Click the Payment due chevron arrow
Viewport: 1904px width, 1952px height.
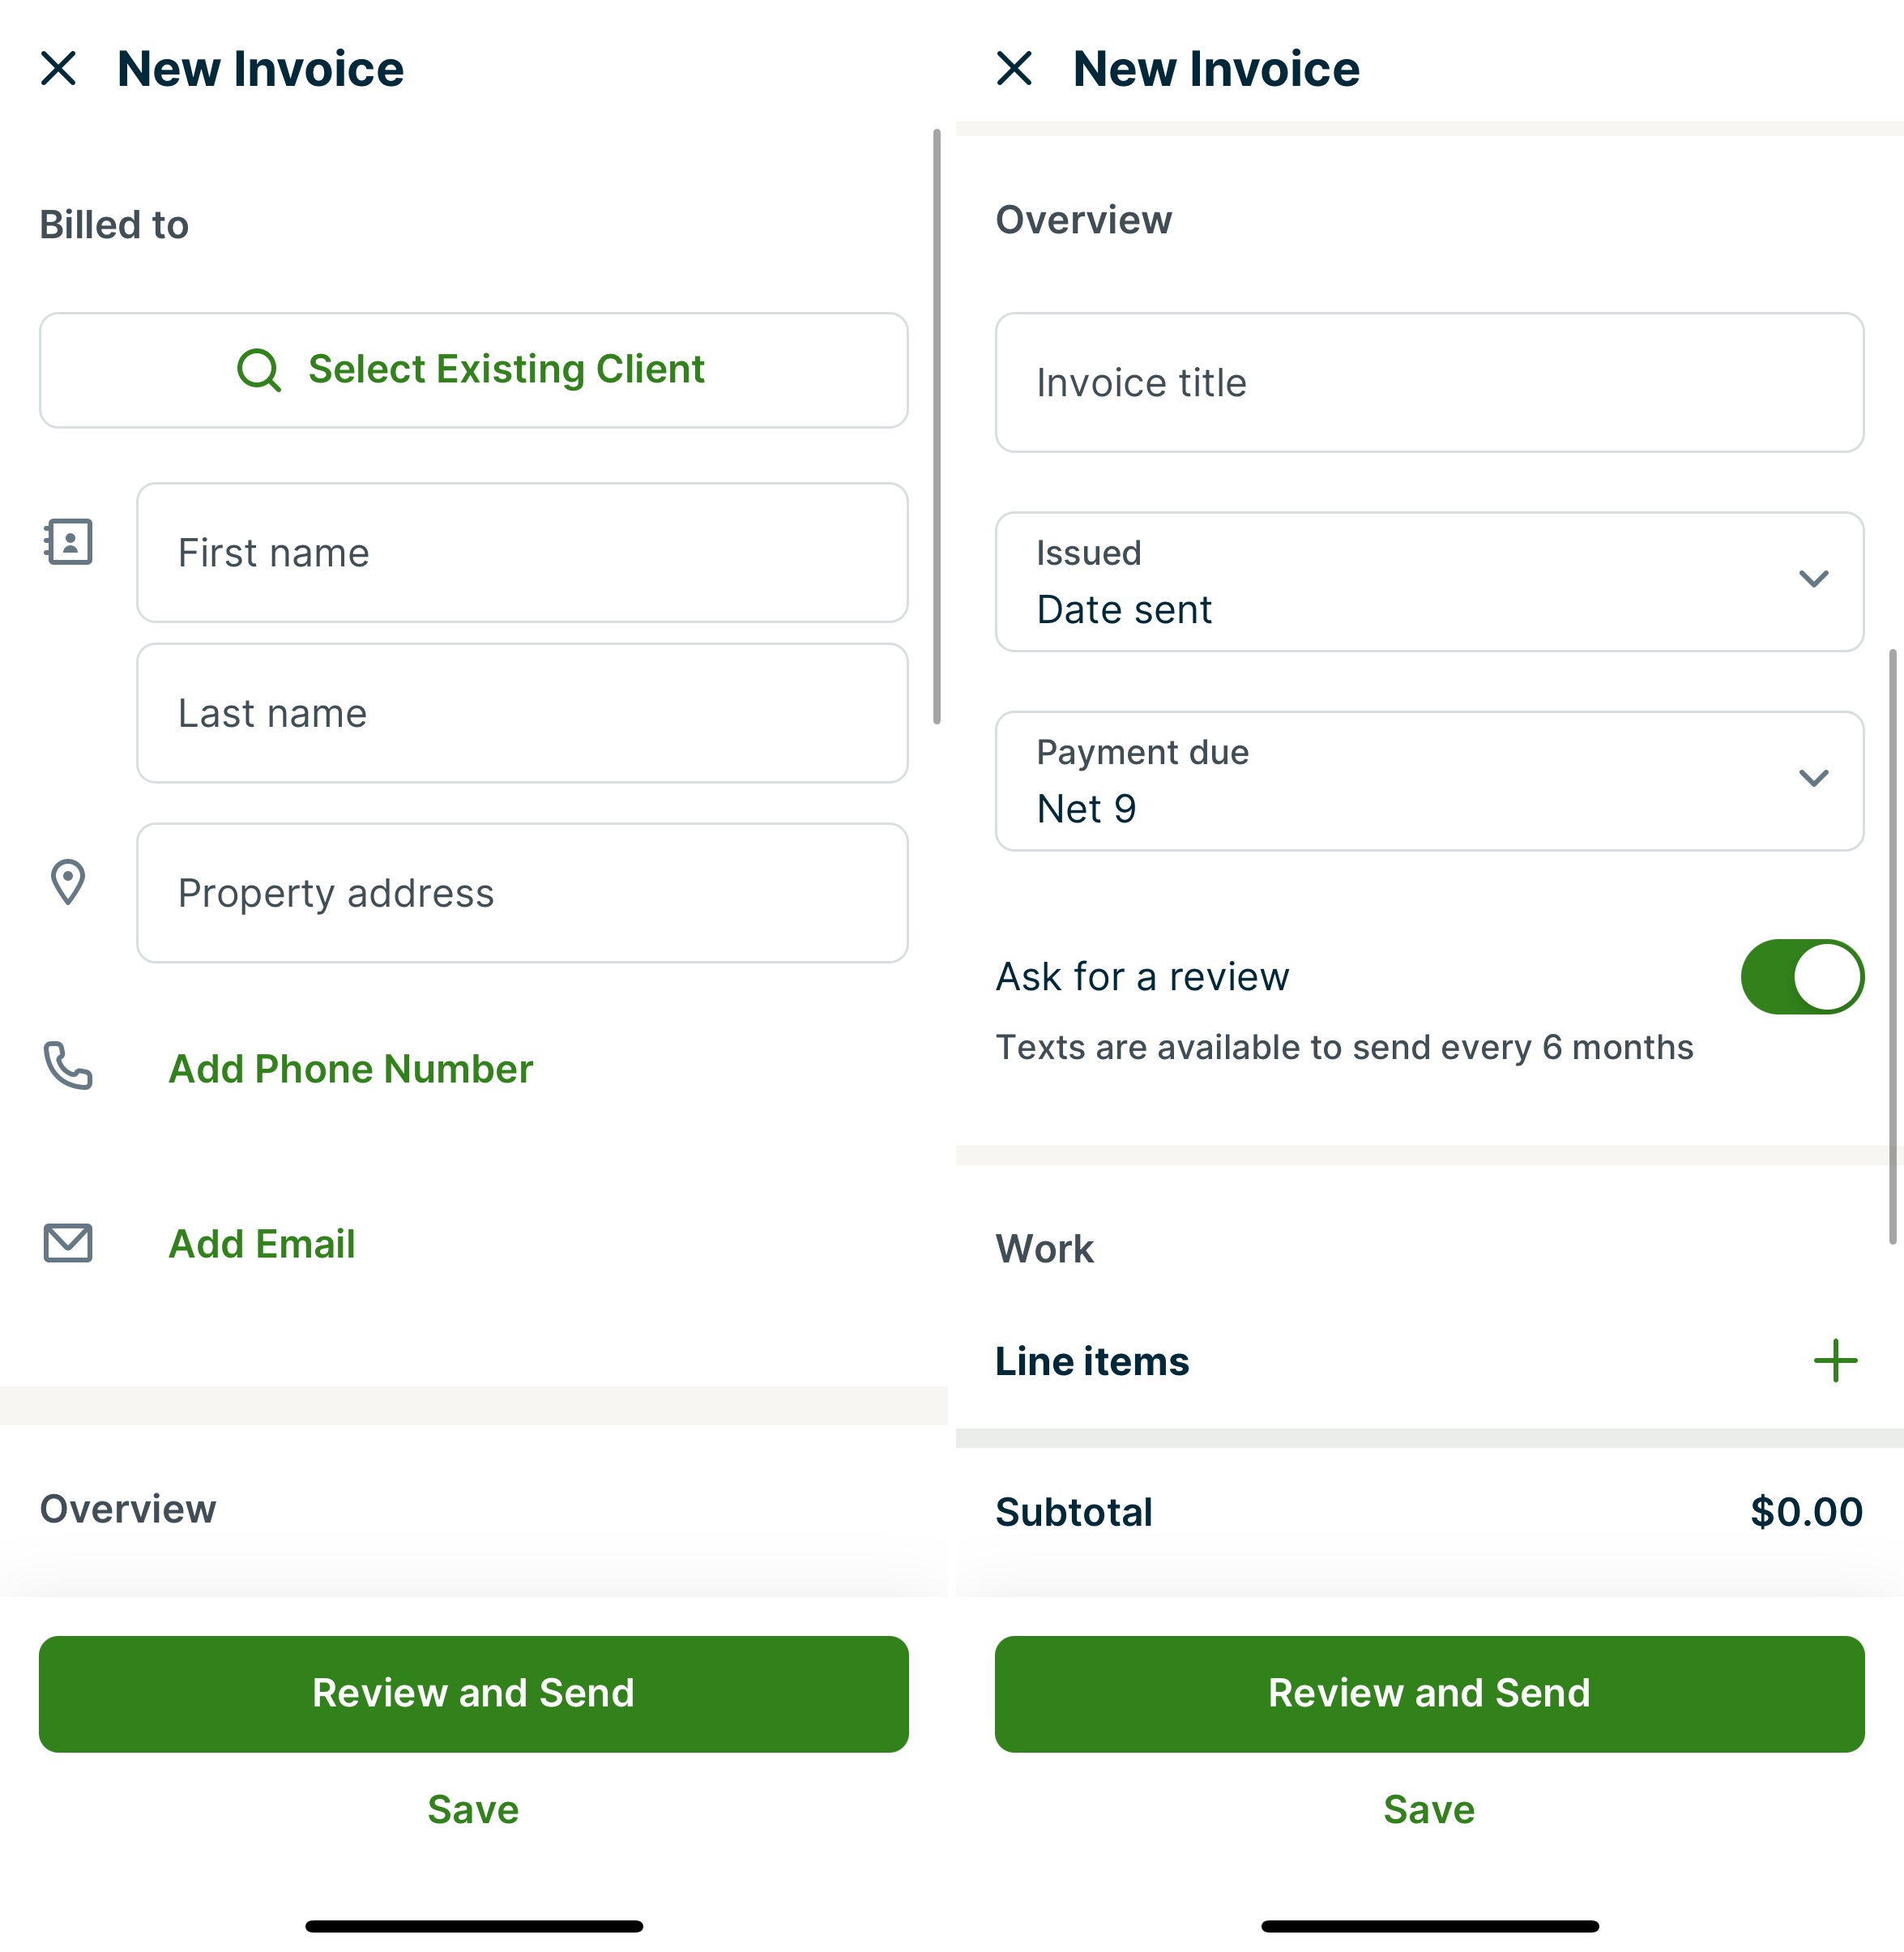tap(1813, 778)
